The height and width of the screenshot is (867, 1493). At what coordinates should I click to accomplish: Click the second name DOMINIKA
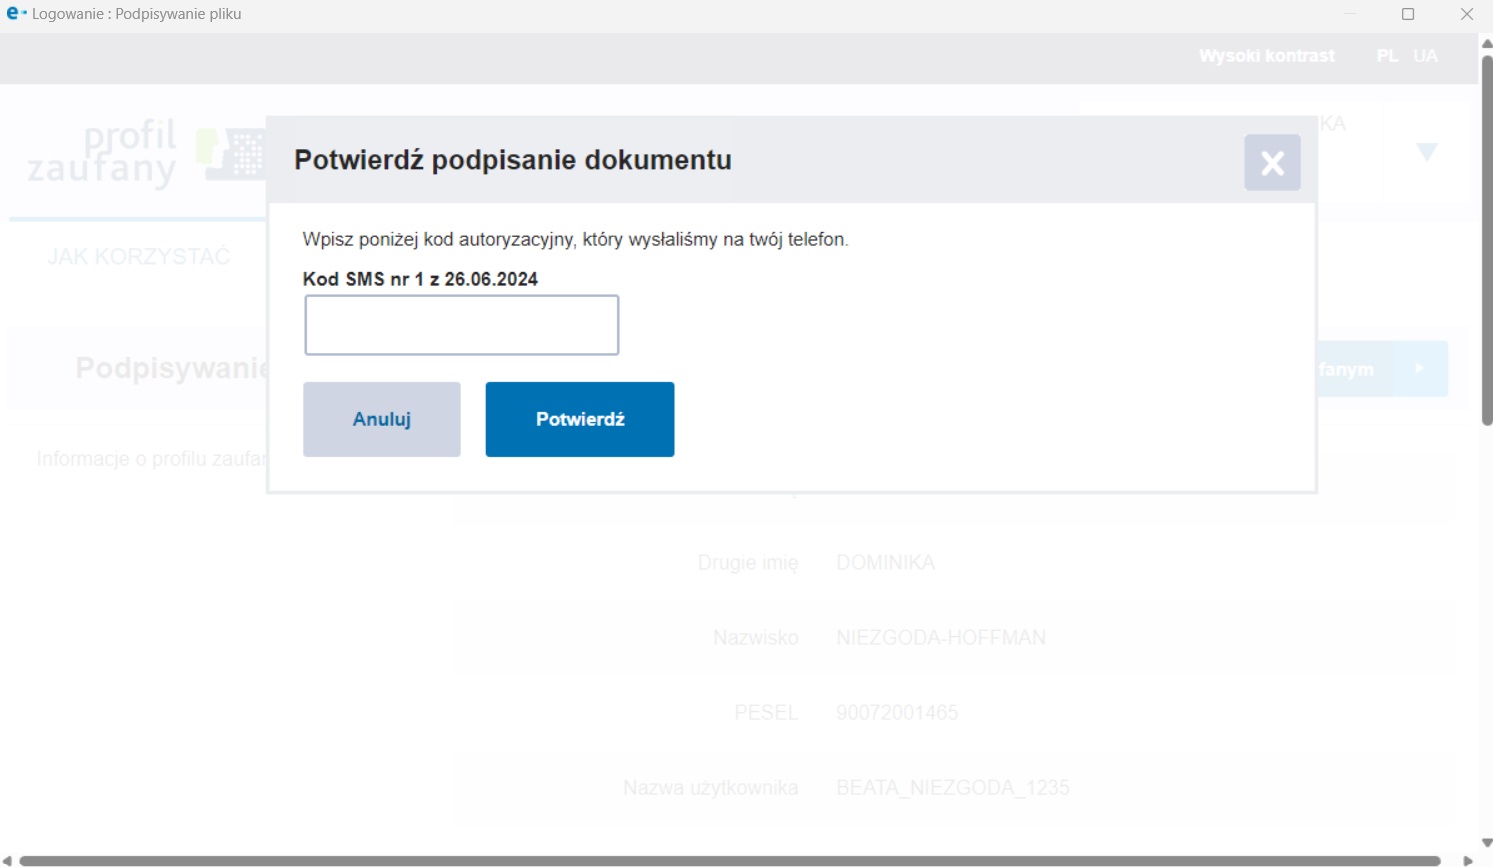[885, 563]
